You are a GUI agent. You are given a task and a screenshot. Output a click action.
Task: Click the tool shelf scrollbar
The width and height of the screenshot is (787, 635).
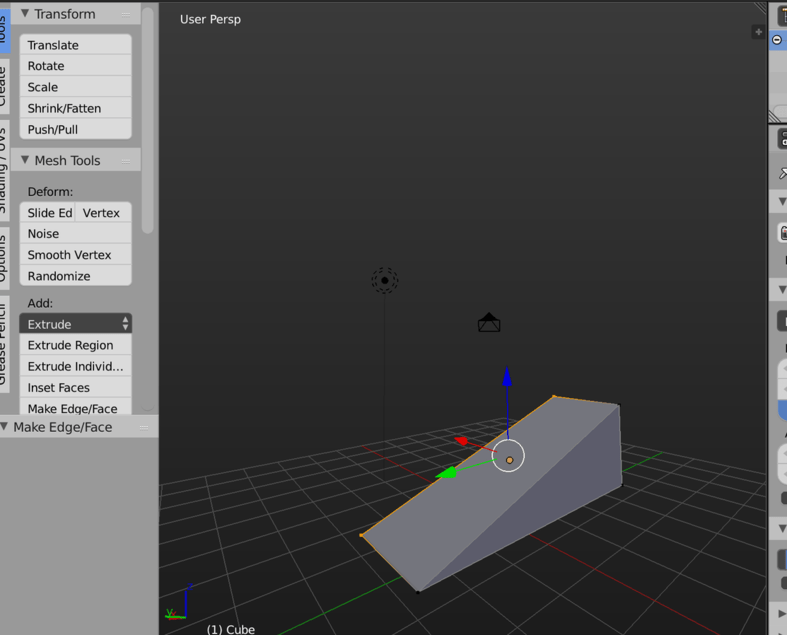point(147,120)
